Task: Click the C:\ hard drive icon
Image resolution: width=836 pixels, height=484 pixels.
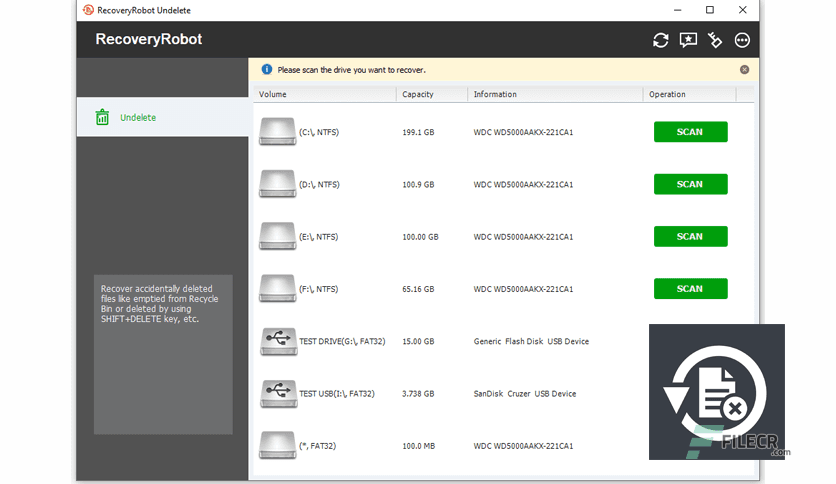Action: pyautogui.click(x=277, y=132)
